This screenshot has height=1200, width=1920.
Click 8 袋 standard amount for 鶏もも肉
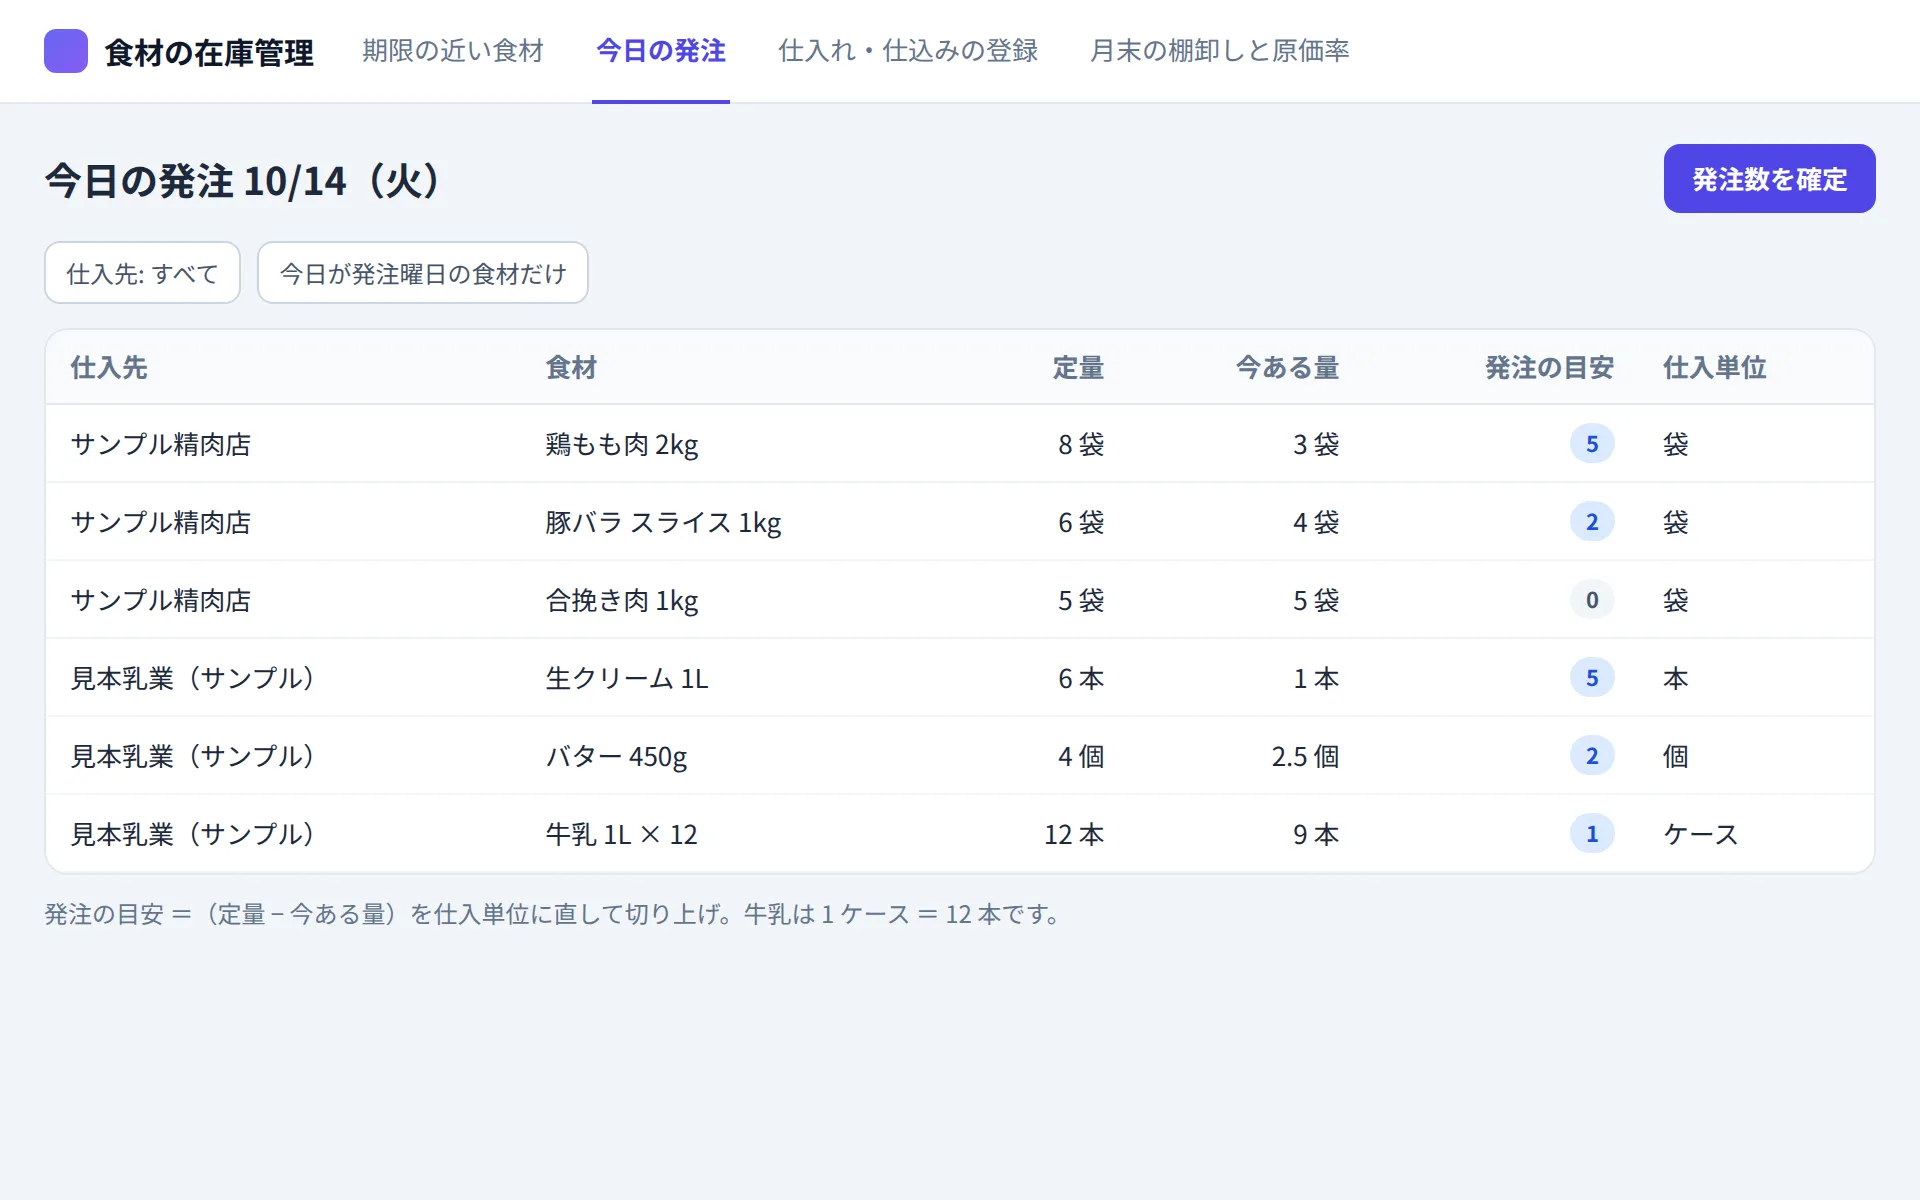point(1081,444)
